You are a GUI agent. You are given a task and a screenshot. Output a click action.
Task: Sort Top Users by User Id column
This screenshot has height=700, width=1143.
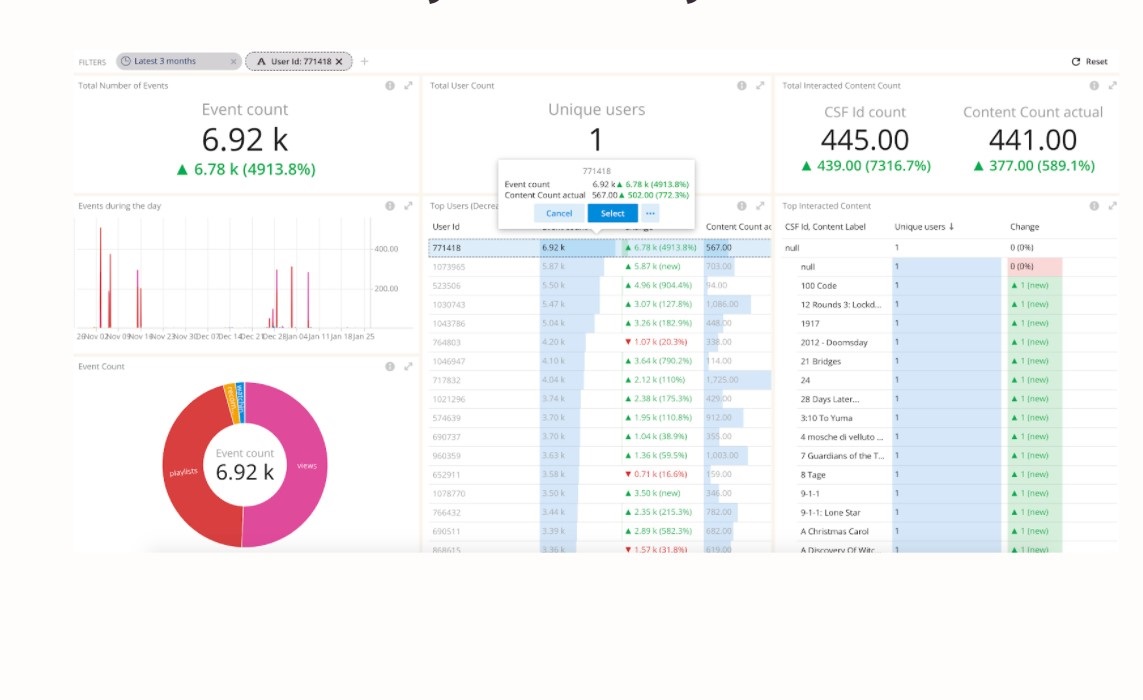click(x=446, y=227)
